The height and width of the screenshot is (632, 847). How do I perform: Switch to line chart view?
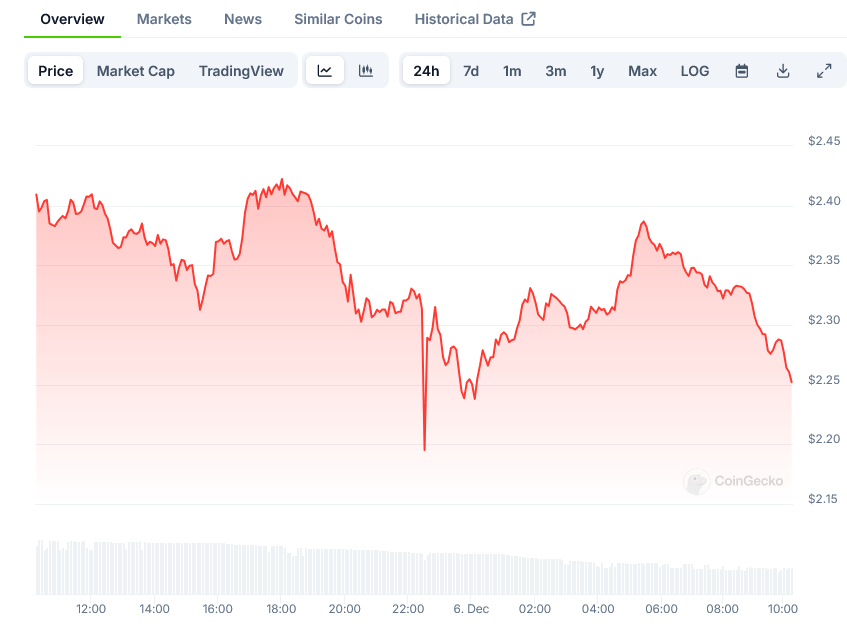pyautogui.click(x=325, y=71)
